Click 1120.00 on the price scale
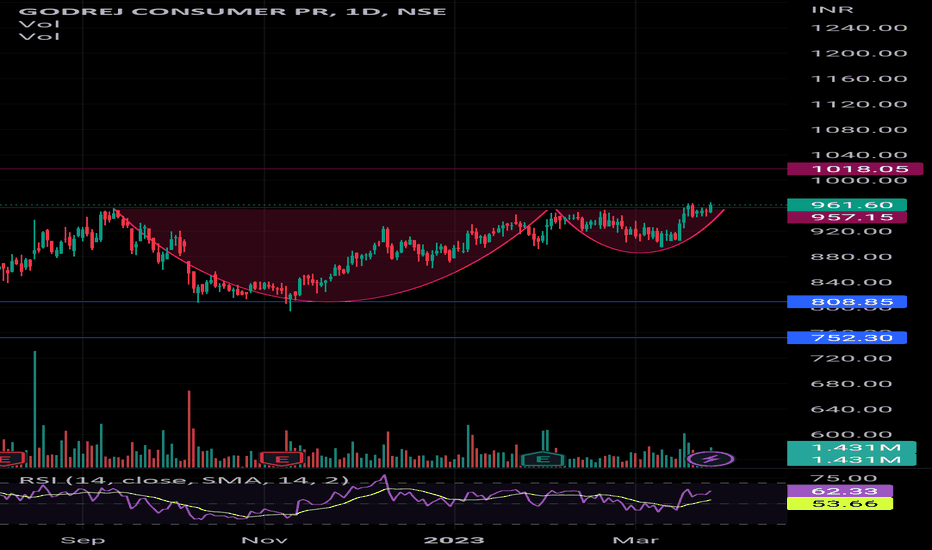Viewport: 932px width, 550px height. [x=859, y=105]
